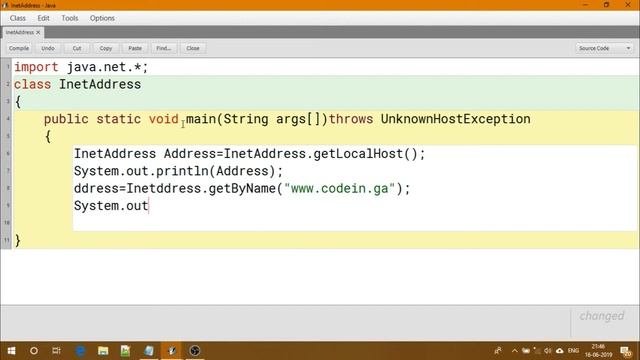Viewport: 640px width, 360px height.
Task: Click the taskbar clock and date
Action: [598, 351]
